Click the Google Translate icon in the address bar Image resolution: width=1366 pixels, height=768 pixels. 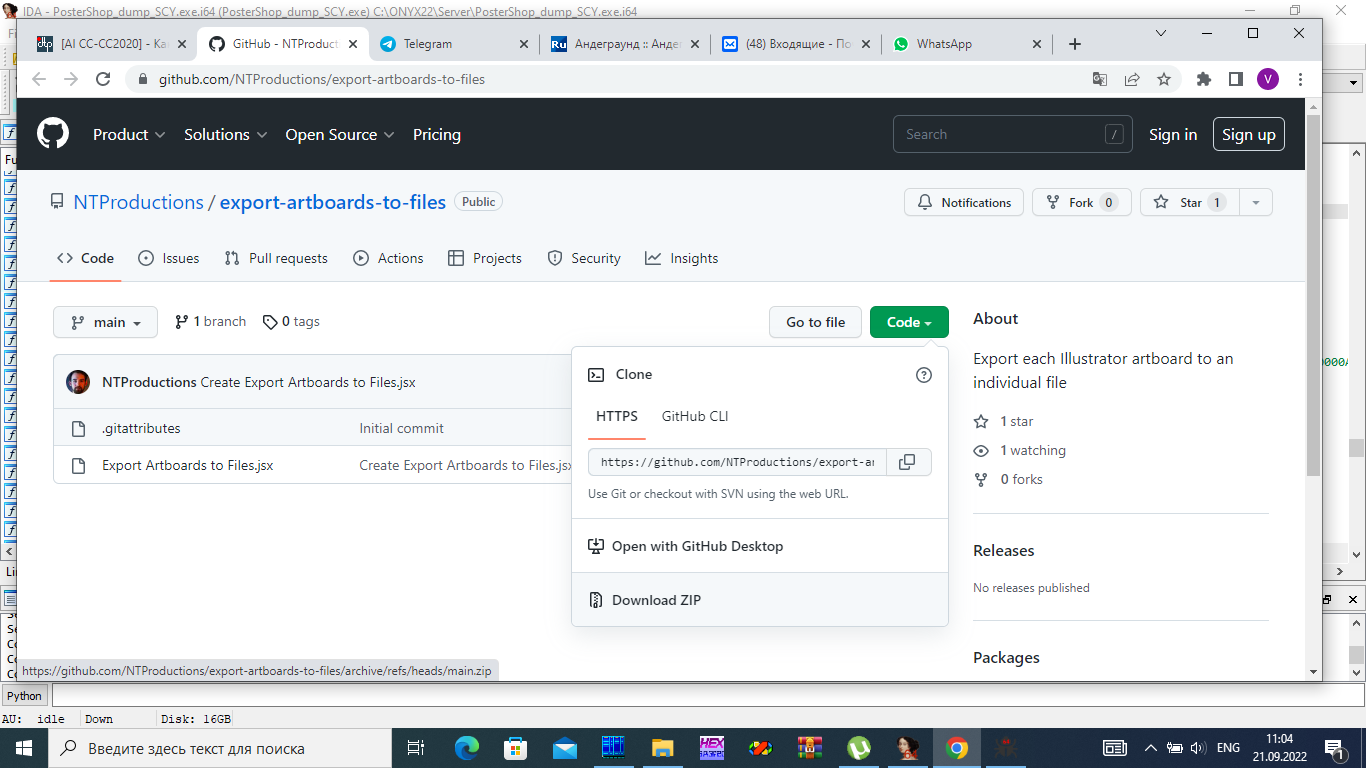1099,79
